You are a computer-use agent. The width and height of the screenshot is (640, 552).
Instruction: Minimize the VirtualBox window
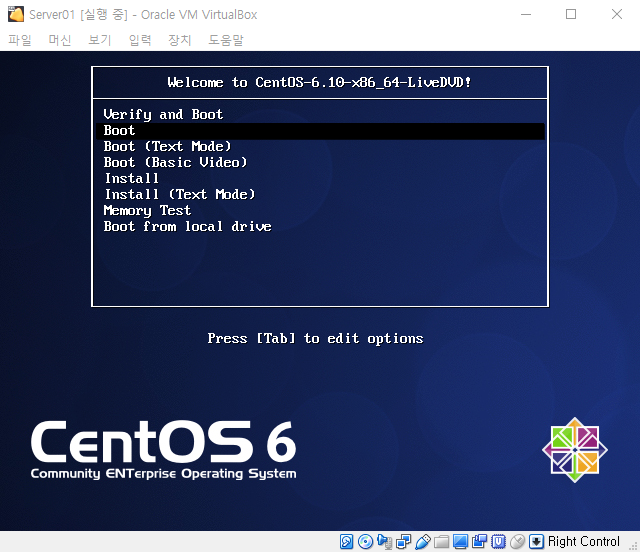point(526,14)
